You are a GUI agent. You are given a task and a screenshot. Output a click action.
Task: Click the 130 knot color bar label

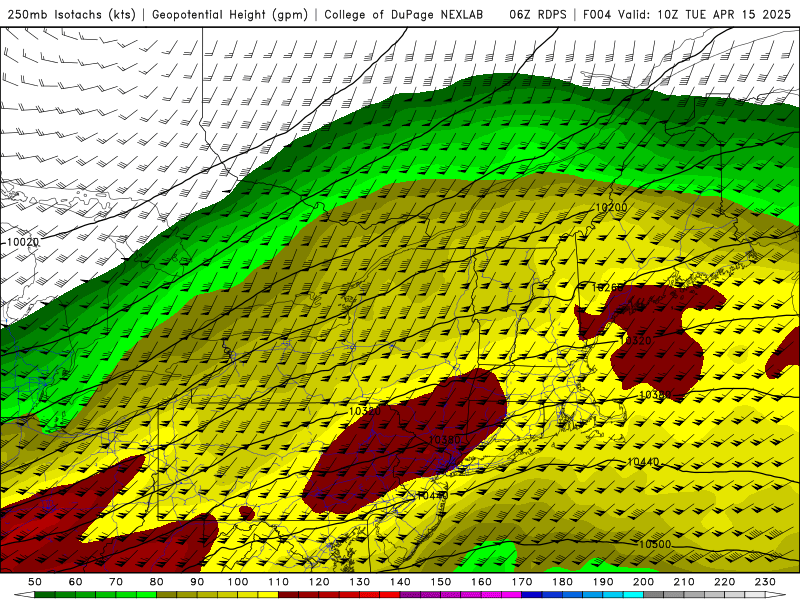click(x=360, y=582)
